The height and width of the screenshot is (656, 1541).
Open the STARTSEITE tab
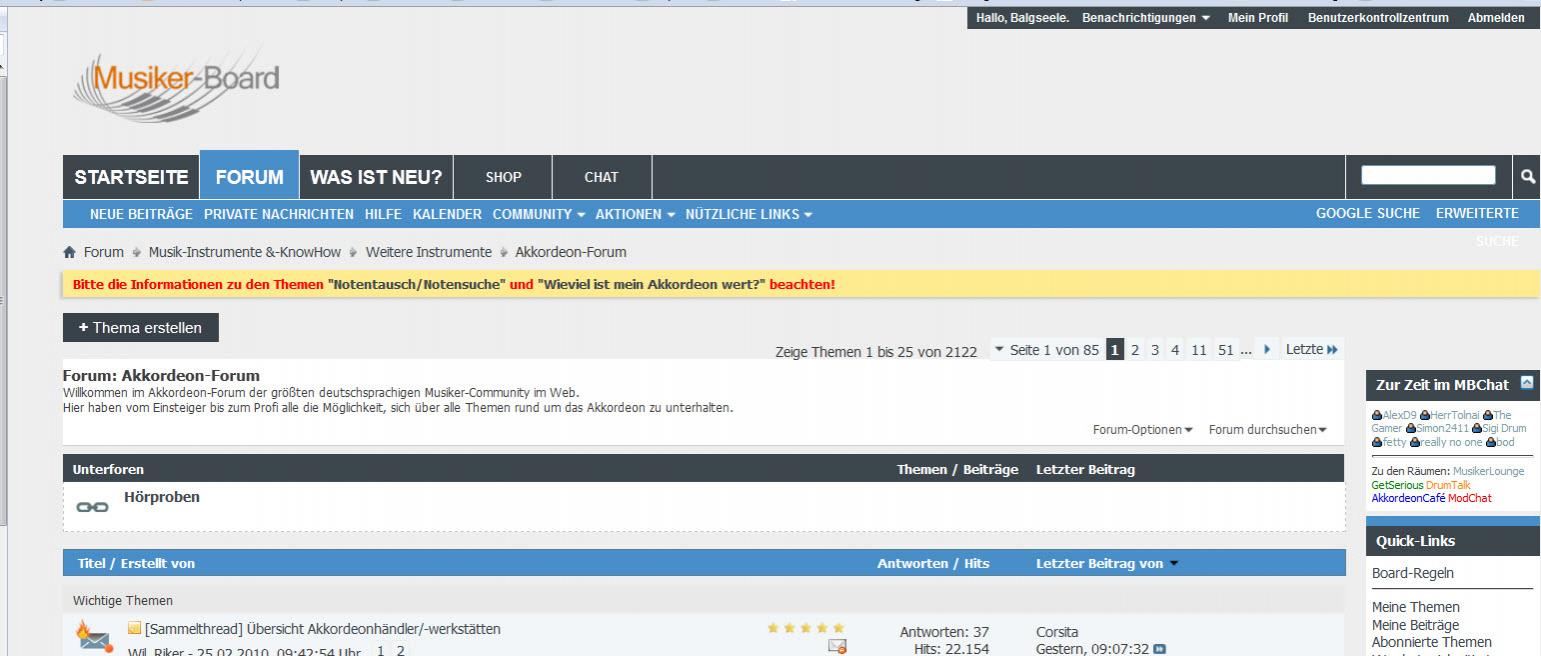pos(131,177)
